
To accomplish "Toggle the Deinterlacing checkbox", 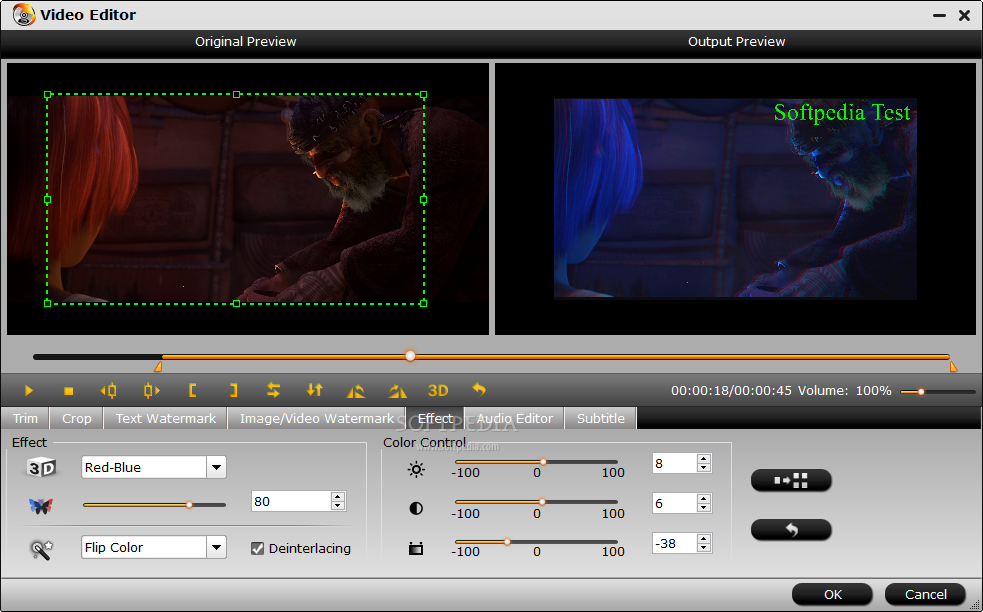I will [257, 549].
